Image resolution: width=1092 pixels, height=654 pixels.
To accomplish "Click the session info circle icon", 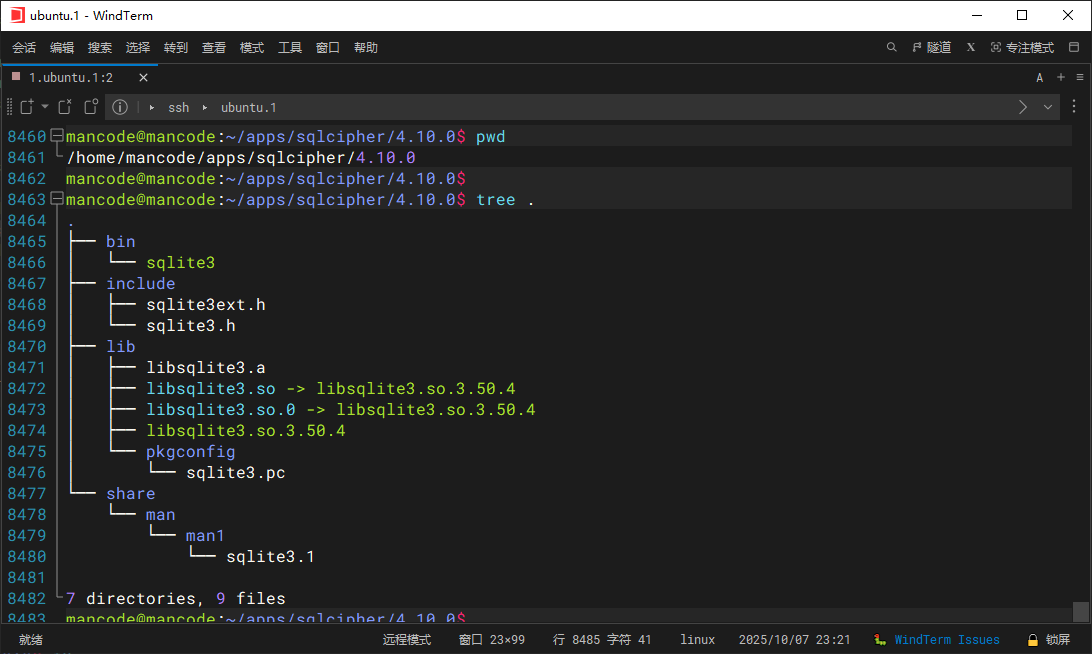I will [120, 107].
